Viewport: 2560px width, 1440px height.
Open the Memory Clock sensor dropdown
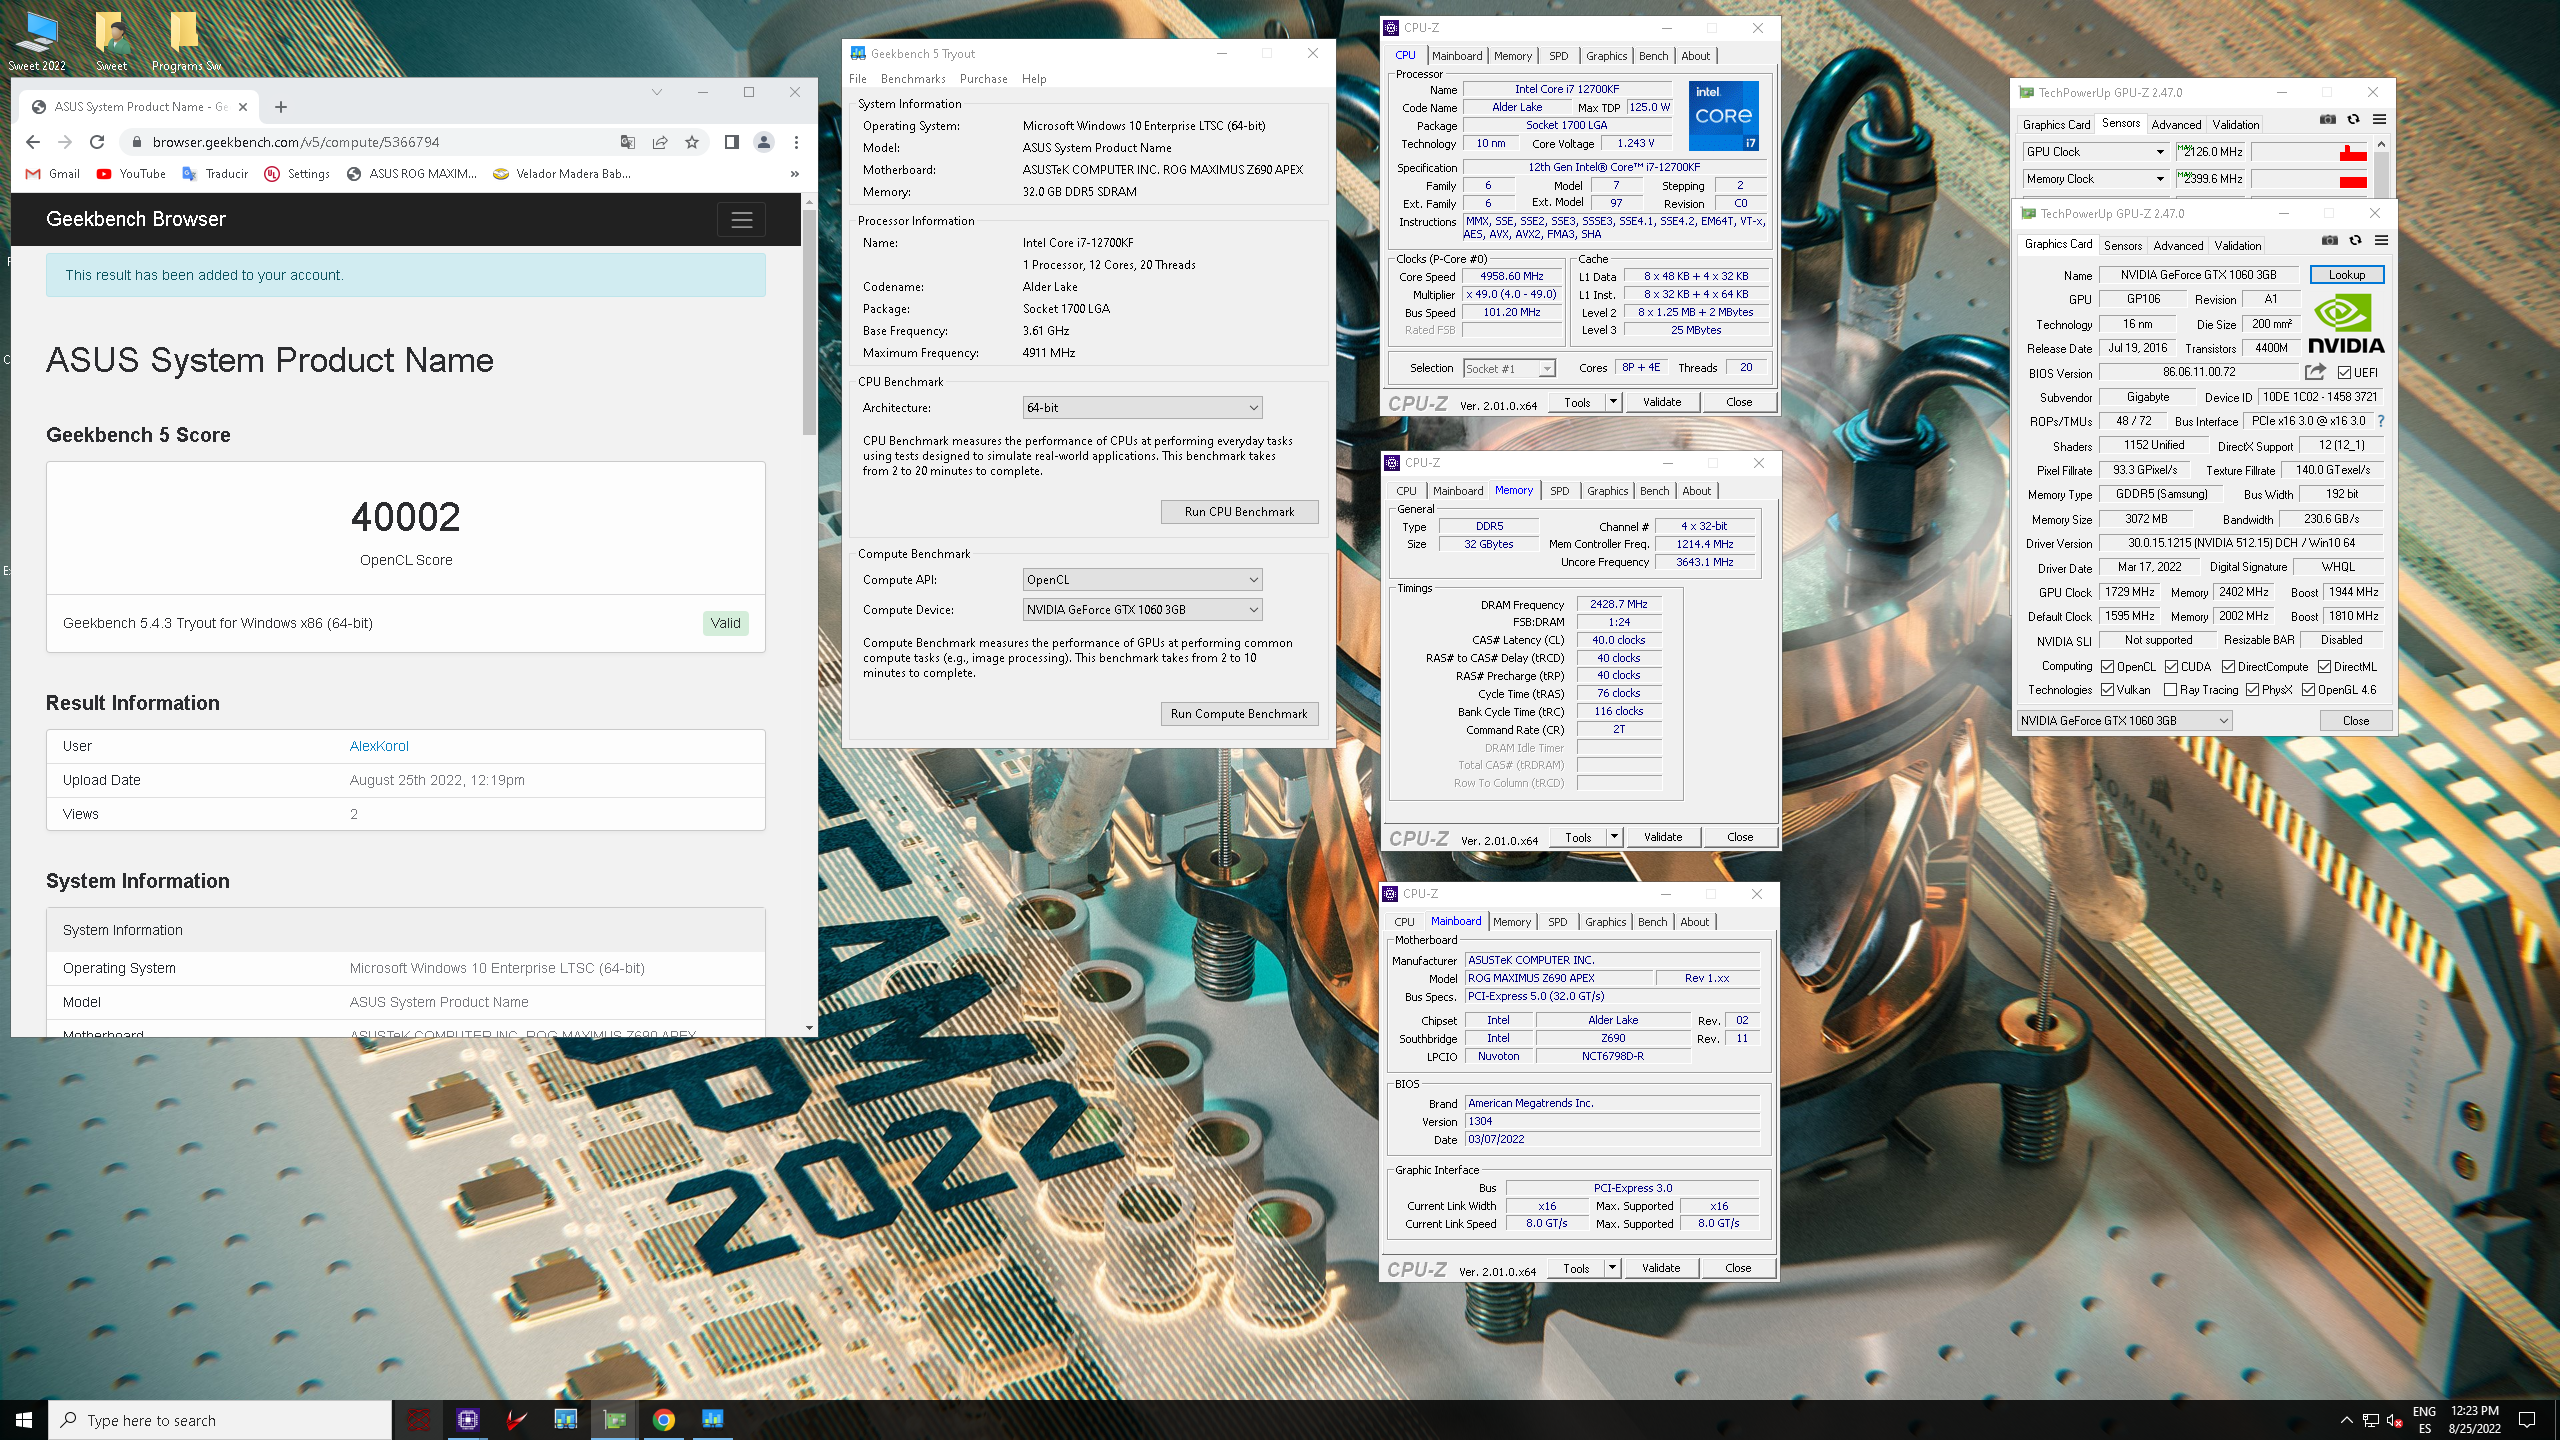(x=2095, y=179)
